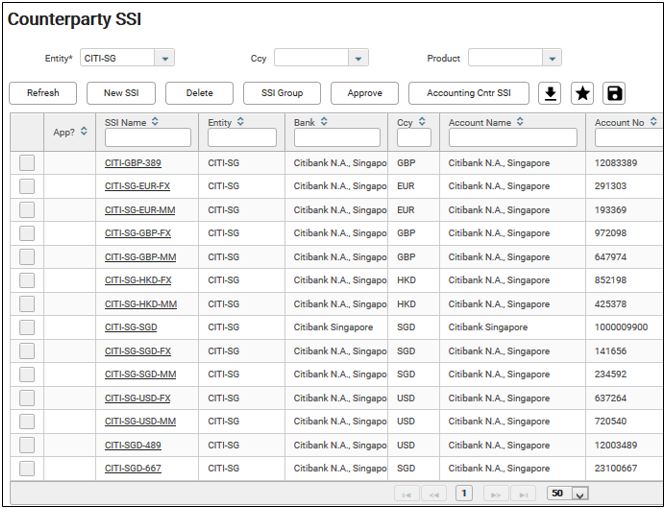The image size is (666, 509).
Task: Sort by Bank column arrows
Action: coord(324,122)
